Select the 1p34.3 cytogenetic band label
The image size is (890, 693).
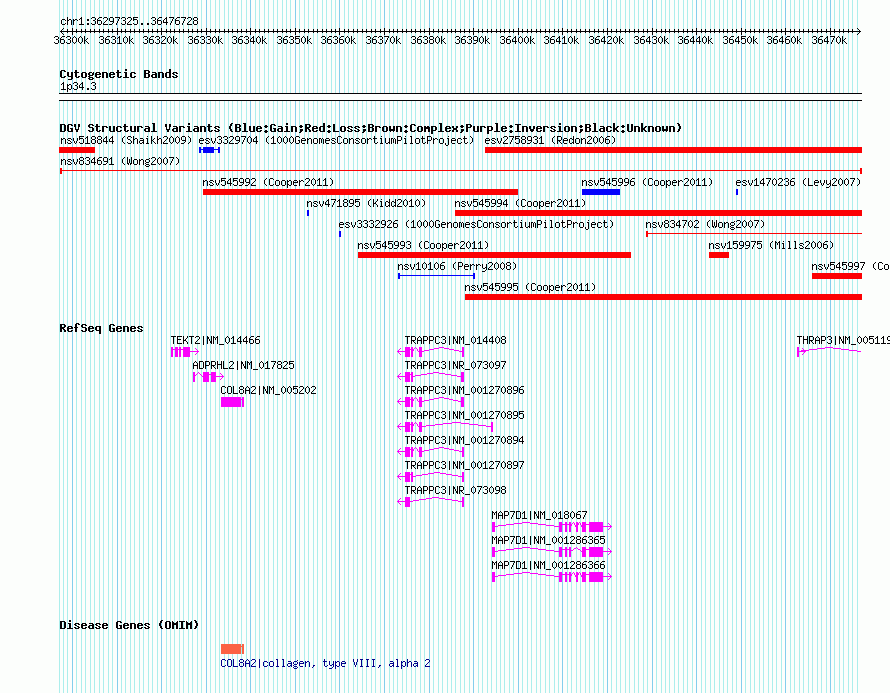(78, 87)
